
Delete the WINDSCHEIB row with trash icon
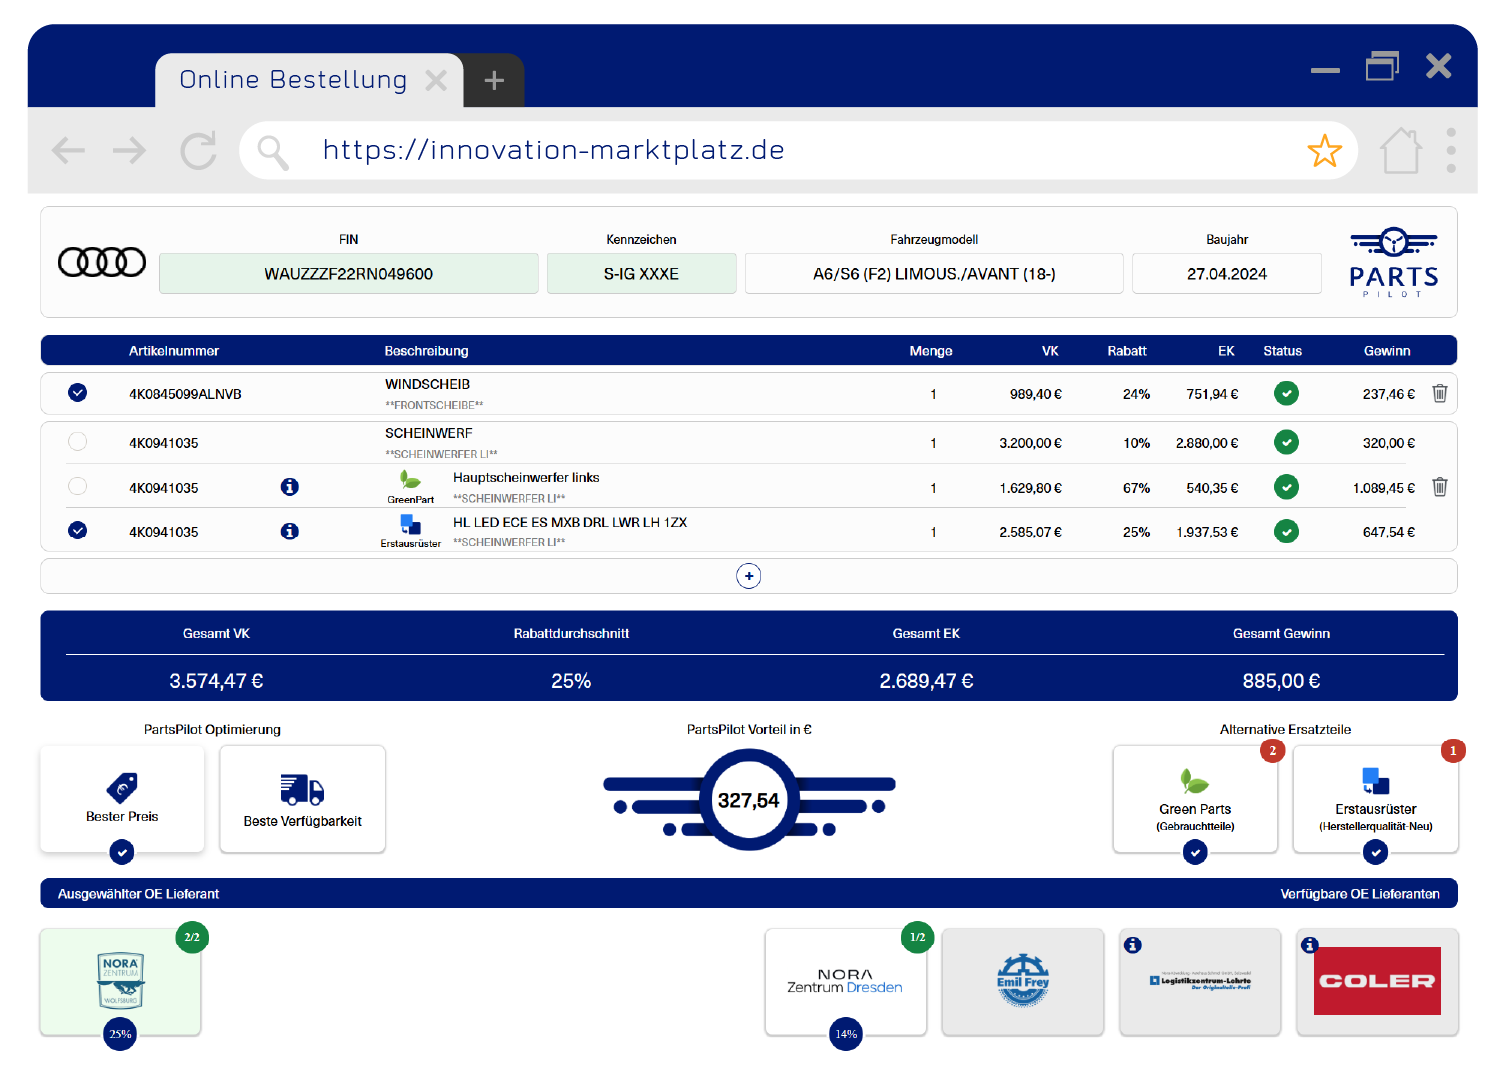point(1439,393)
